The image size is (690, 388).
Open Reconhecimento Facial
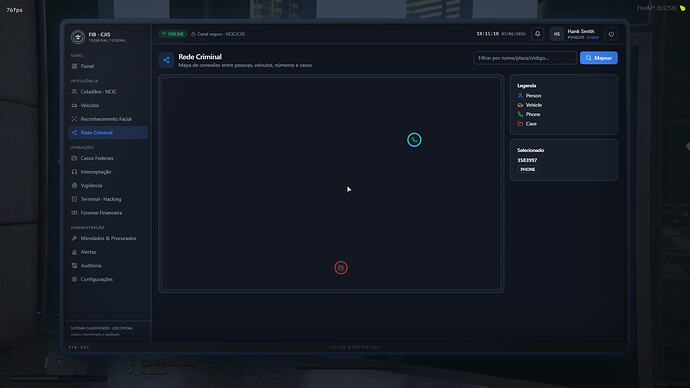click(108, 119)
